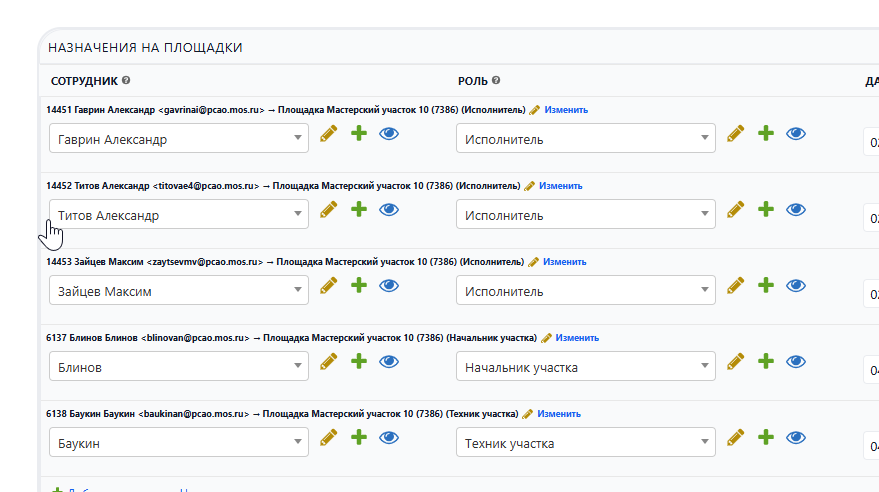View Баукин employee via eye icon
The height and width of the screenshot is (492, 879).
[x=389, y=438]
